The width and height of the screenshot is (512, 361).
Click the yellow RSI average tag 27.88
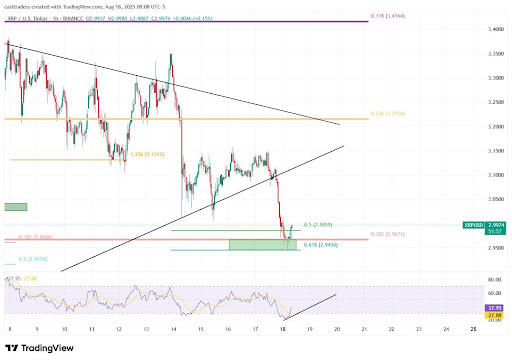pos(494,315)
